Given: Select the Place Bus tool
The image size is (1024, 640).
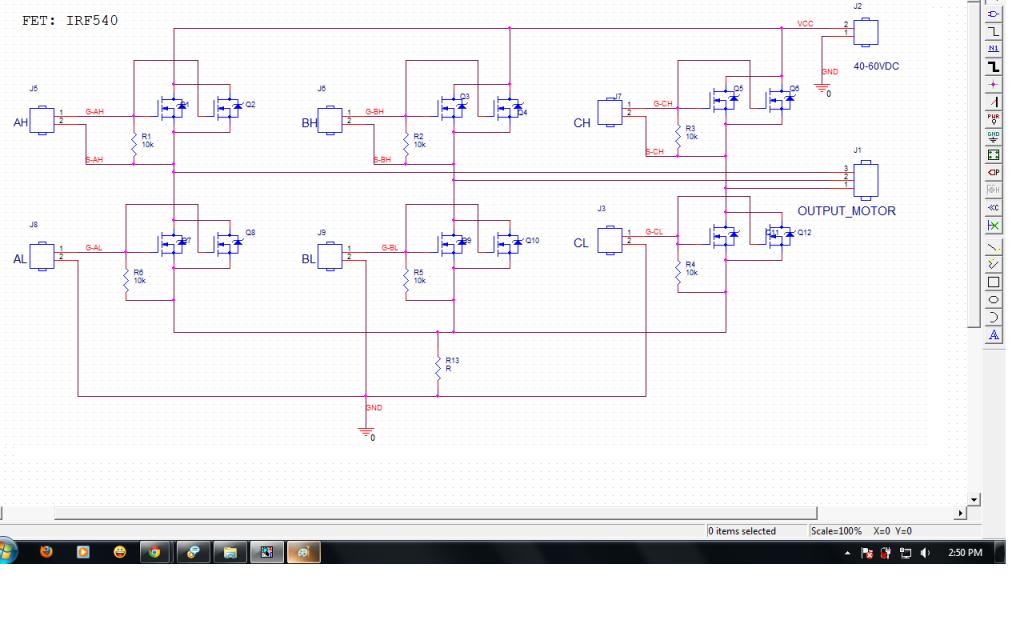Looking at the screenshot, I should coord(993,67).
